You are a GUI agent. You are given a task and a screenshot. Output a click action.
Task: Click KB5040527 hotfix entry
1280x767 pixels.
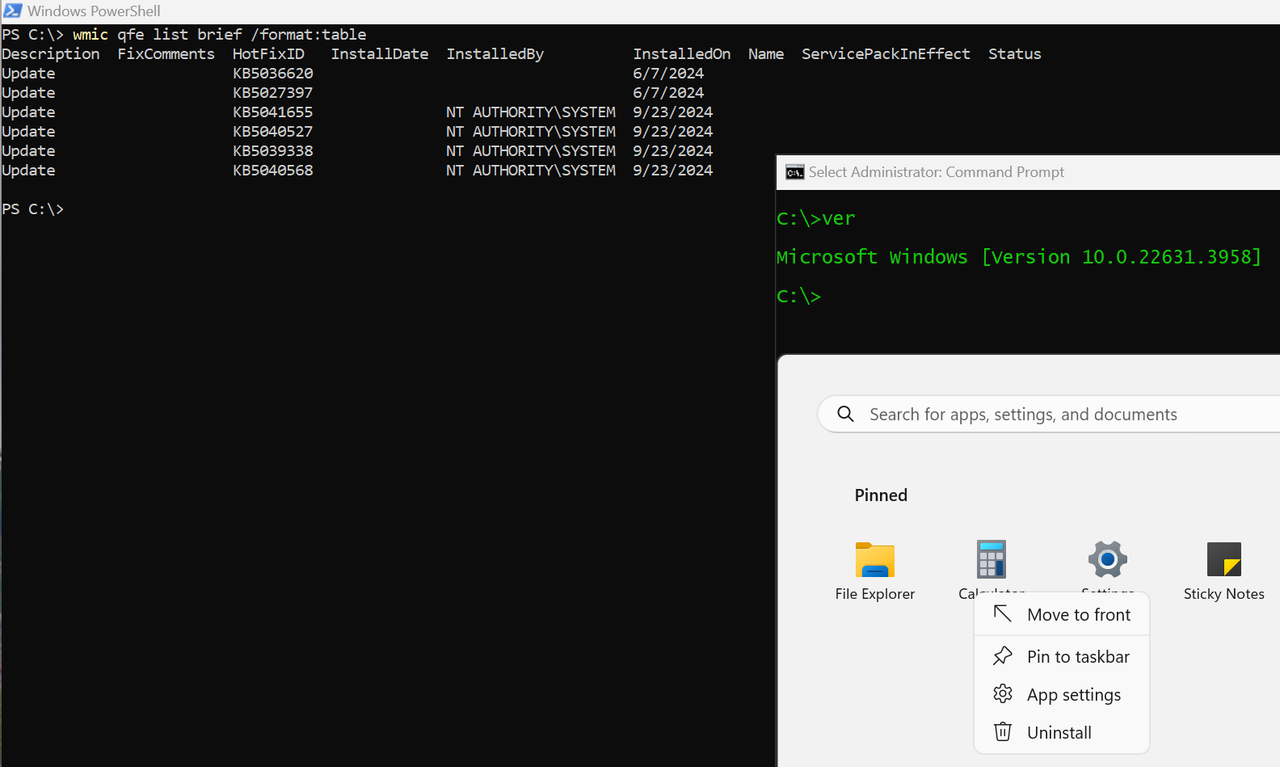273,131
